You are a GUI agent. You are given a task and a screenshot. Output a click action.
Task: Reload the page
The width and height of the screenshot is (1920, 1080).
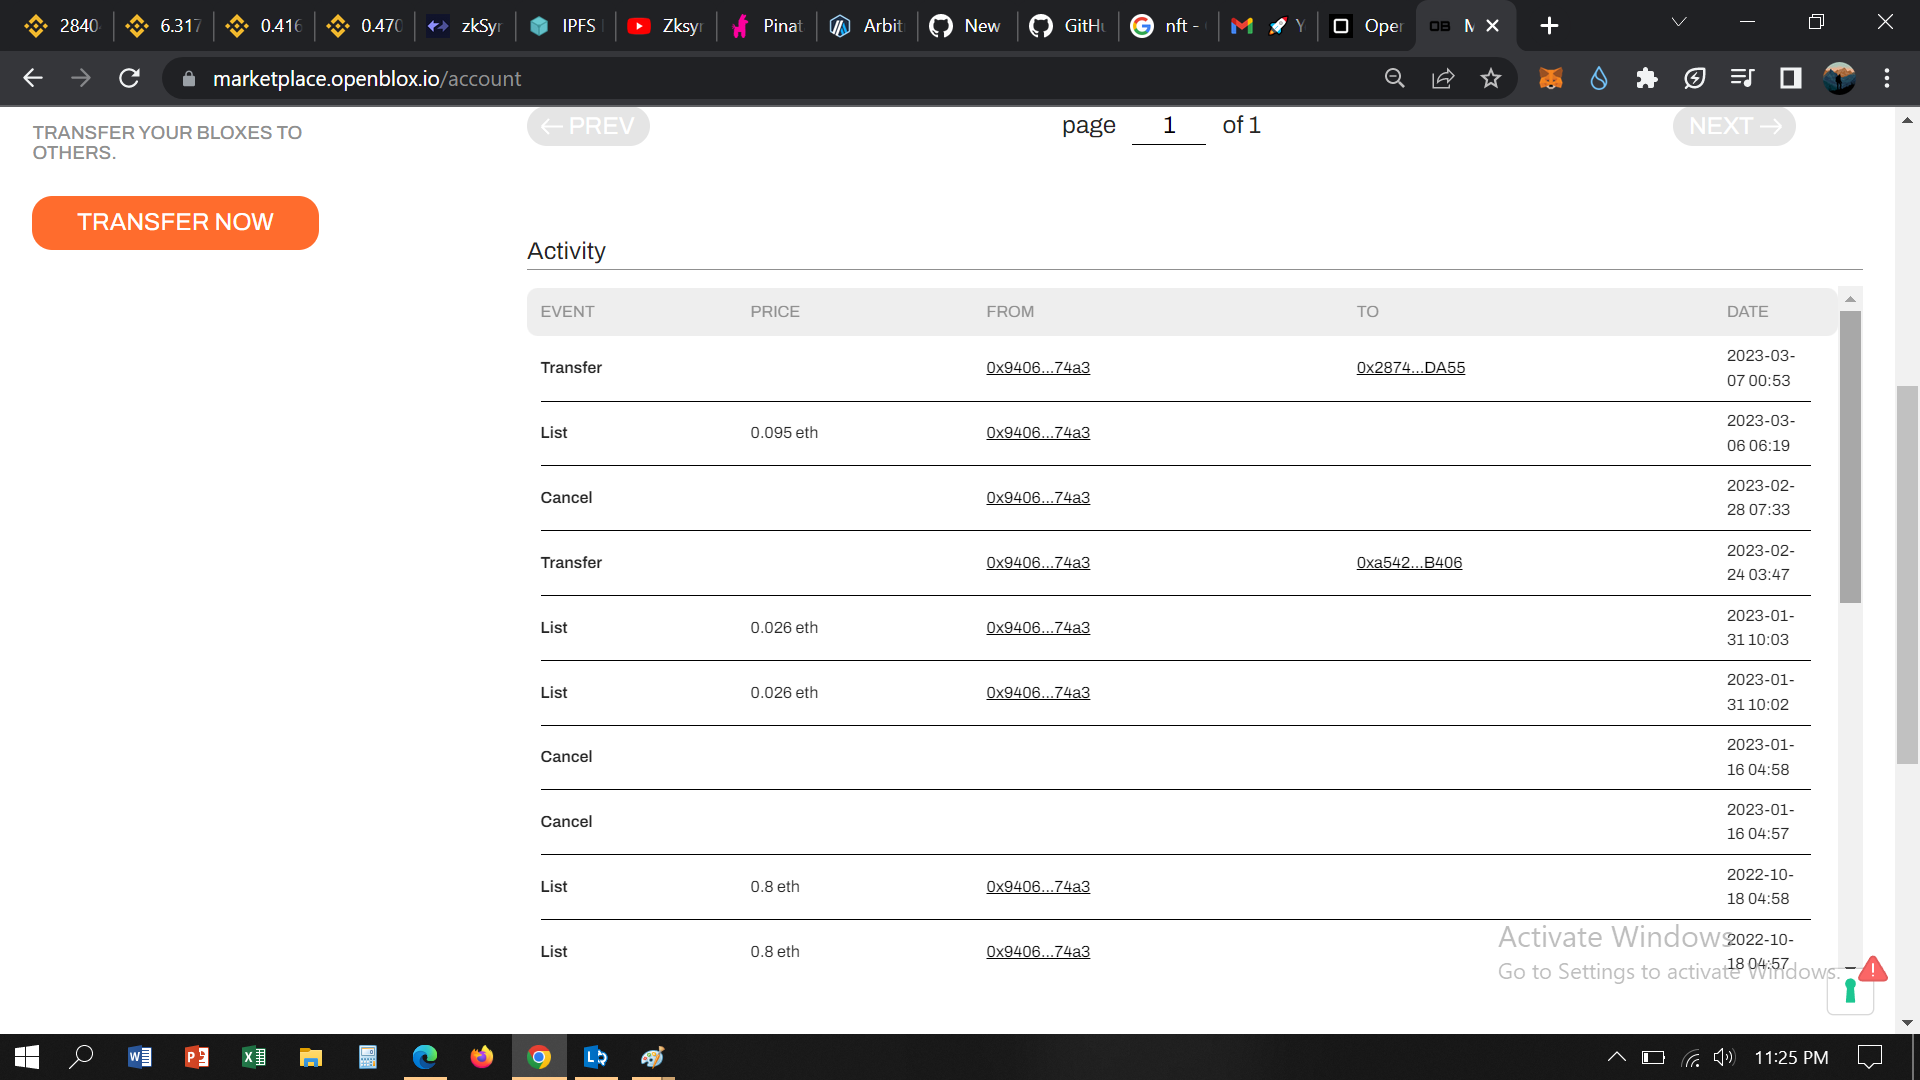point(129,78)
